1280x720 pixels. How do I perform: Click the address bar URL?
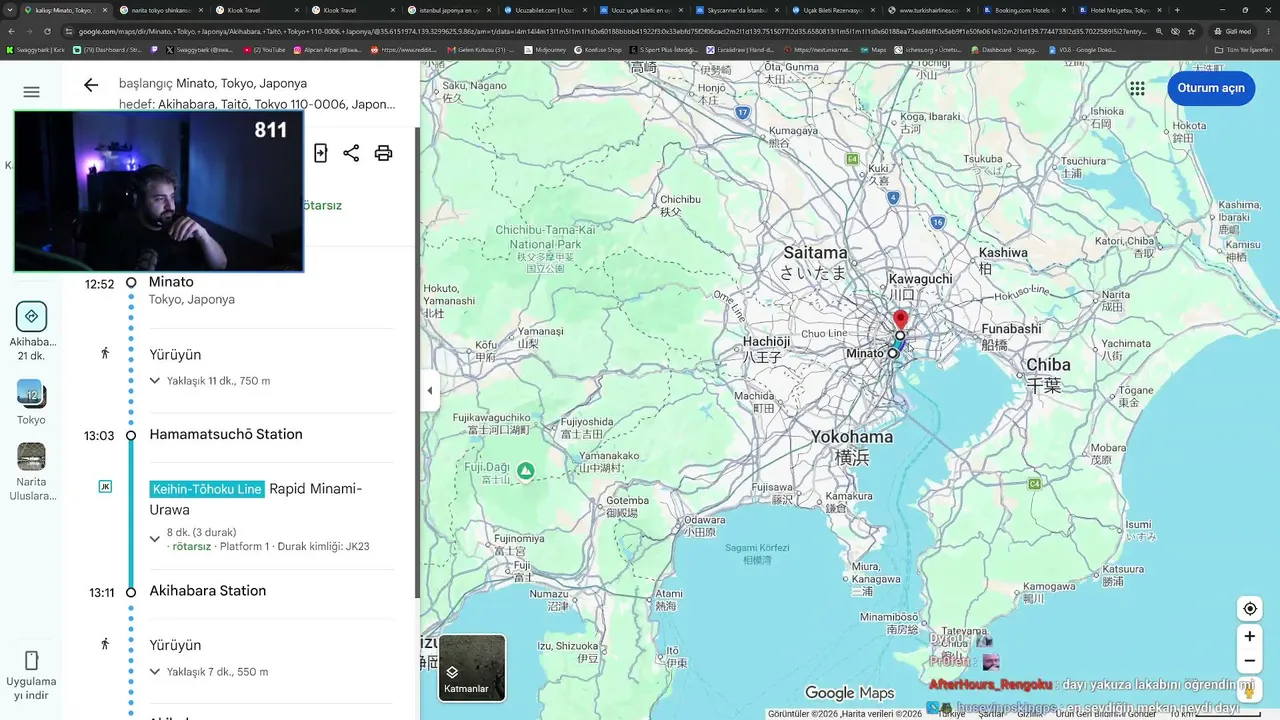612,31
